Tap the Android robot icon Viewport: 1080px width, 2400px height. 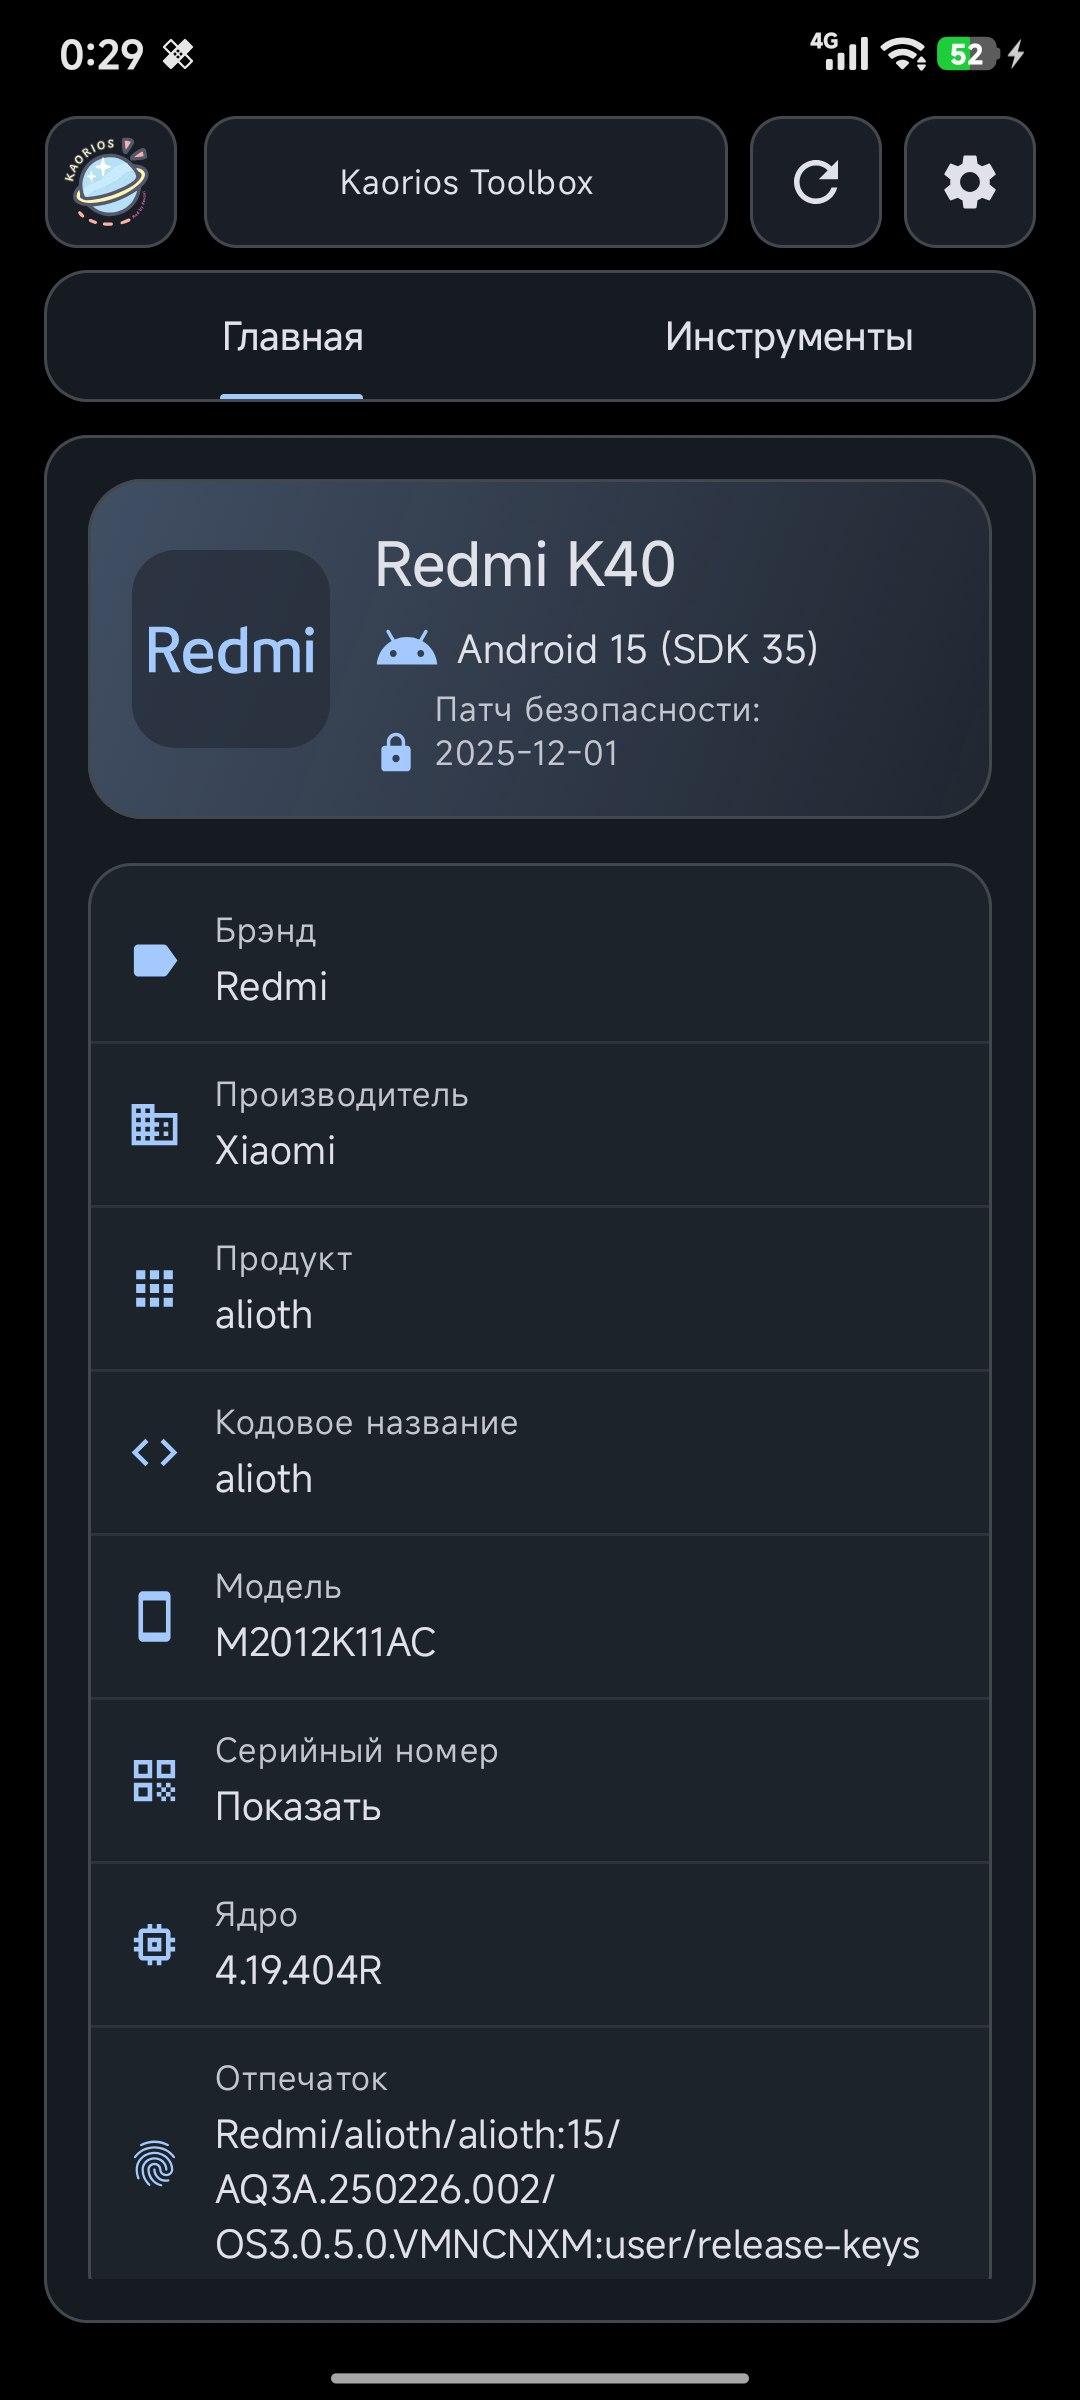(x=407, y=649)
